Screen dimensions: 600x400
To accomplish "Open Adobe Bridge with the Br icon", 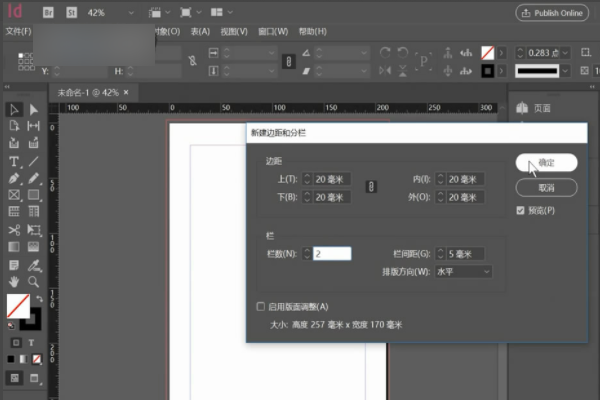I will (x=49, y=12).
